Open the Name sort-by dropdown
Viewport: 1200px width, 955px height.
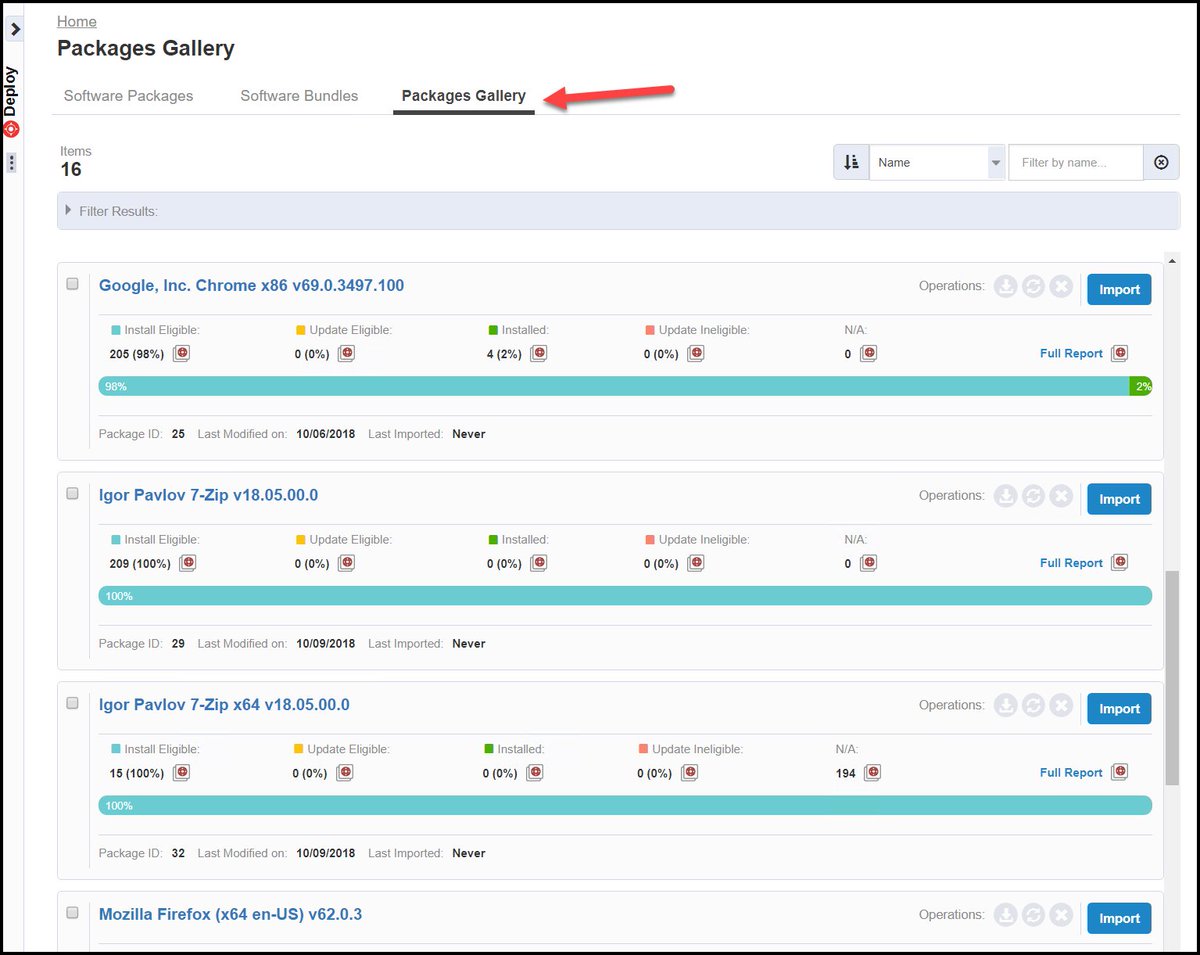click(x=937, y=162)
